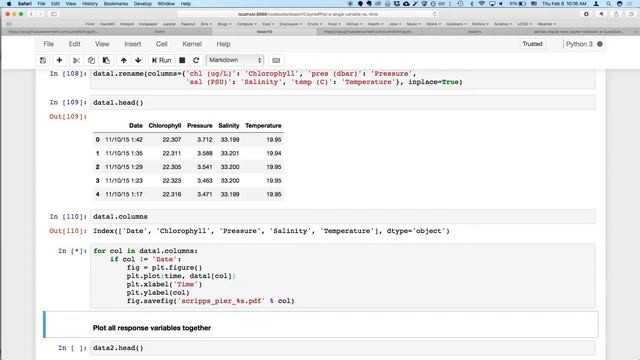Click the 3.541 pressure value
The image size is (640, 360).
point(204,167)
